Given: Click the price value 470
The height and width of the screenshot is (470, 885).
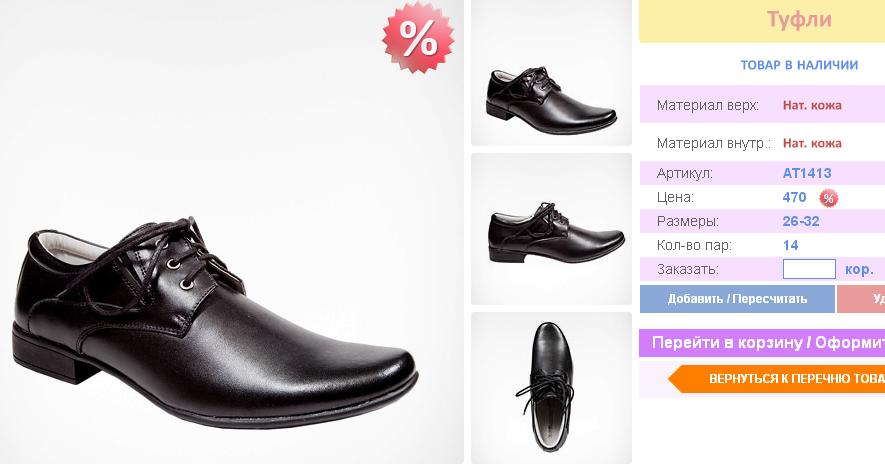Looking at the screenshot, I should pyautogui.click(x=795, y=197).
